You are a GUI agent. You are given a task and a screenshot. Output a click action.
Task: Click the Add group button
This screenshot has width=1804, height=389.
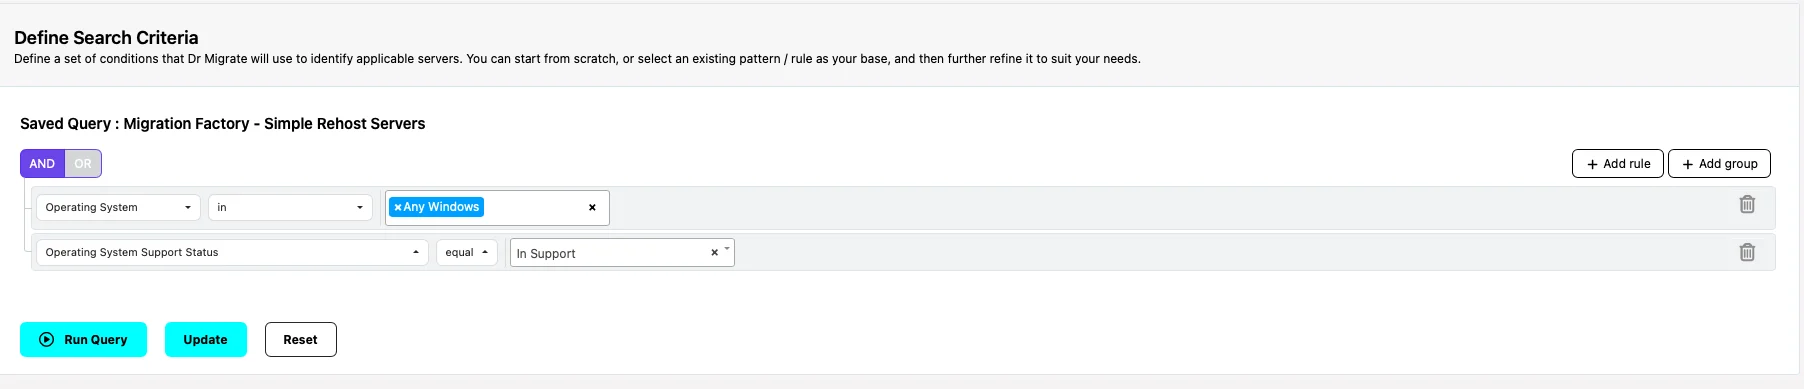pos(1719,164)
